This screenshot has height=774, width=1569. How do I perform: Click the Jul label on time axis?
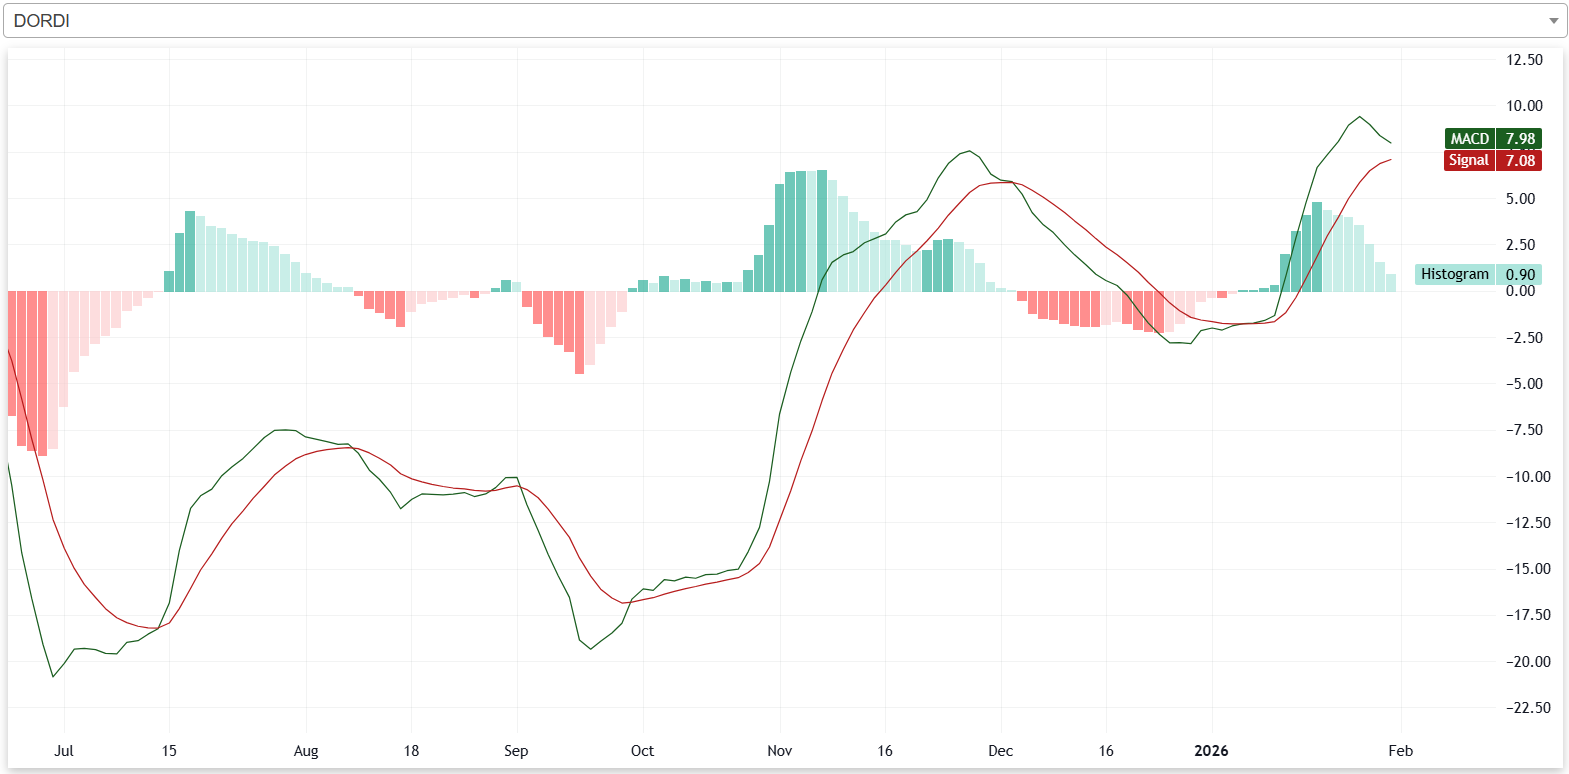tap(64, 751)
